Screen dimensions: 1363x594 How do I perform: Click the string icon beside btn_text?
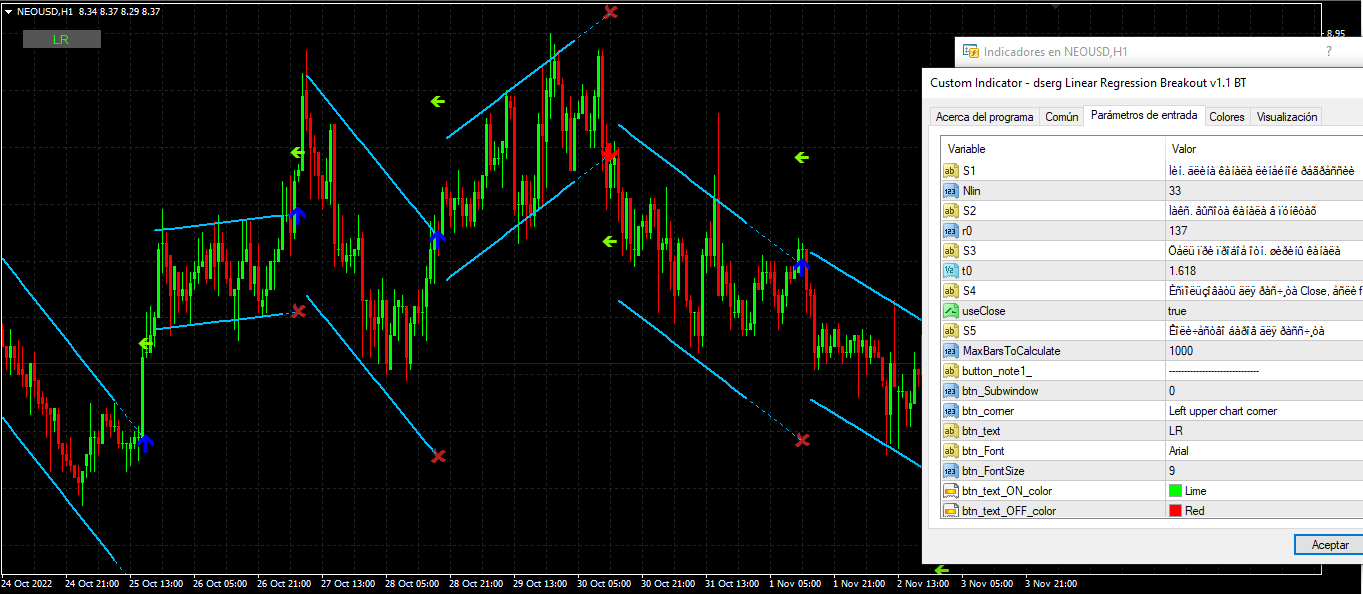pyautogui.click(x=950, y=431)
